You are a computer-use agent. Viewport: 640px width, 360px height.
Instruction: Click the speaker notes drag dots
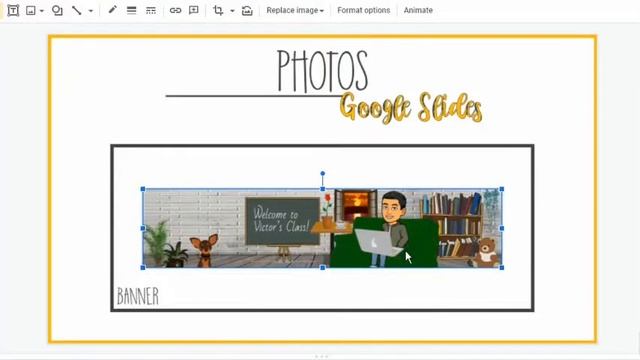[321, 356]
